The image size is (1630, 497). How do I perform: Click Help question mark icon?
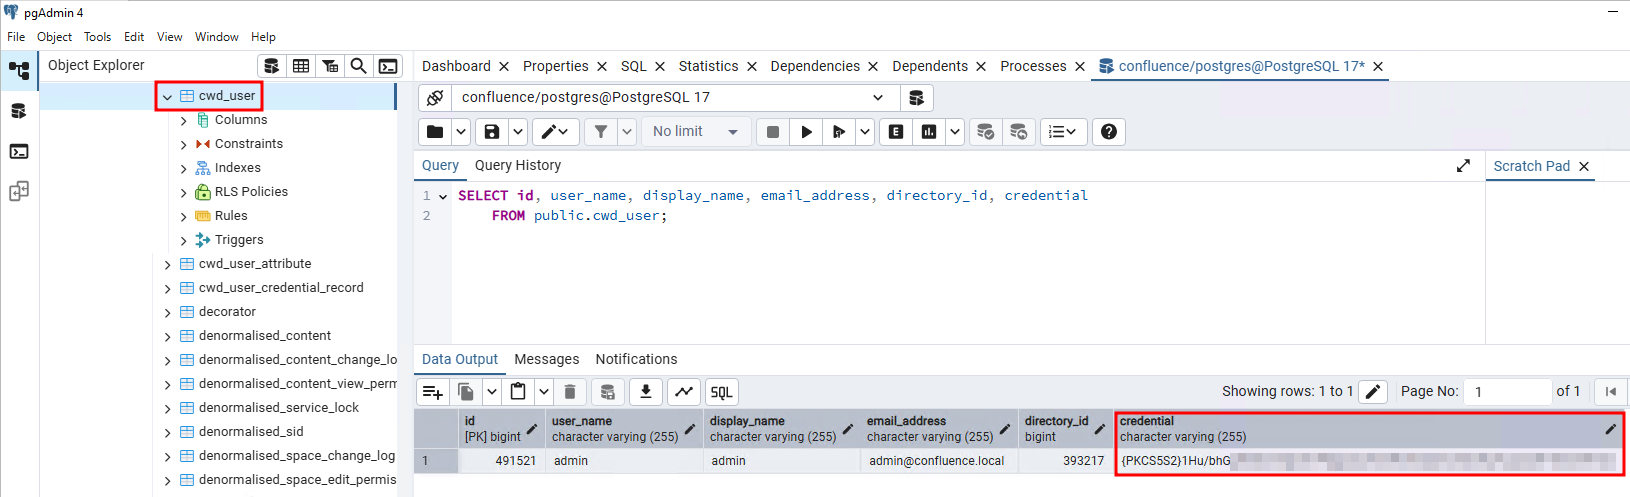[x=1109, y=131]
